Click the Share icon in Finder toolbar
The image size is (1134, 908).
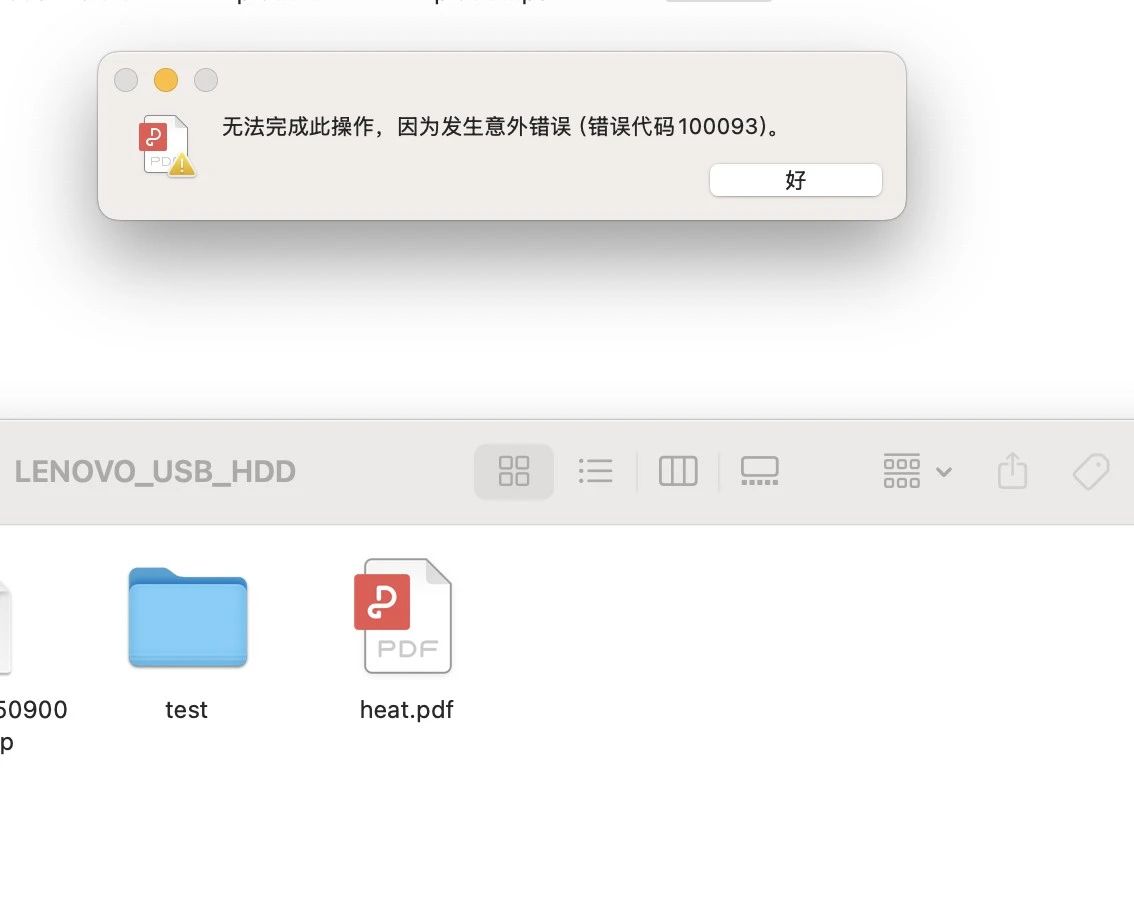1012,471
